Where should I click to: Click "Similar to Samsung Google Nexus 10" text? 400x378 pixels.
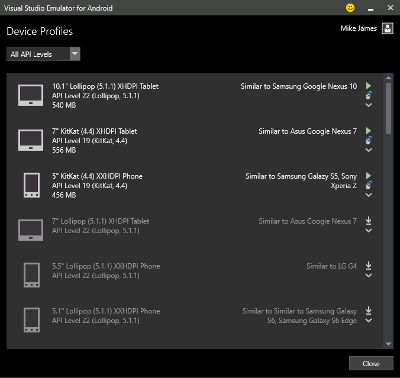[x=299, y=86]
